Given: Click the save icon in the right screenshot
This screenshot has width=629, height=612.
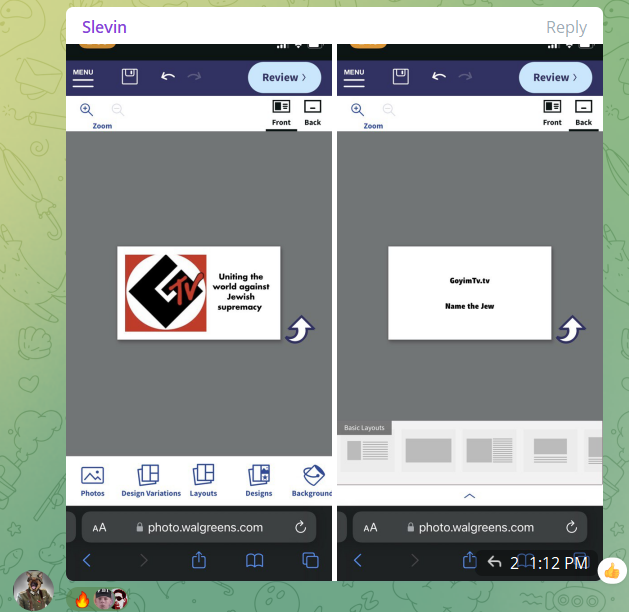Looking at the screenshot, I should (x=401, y=76).
